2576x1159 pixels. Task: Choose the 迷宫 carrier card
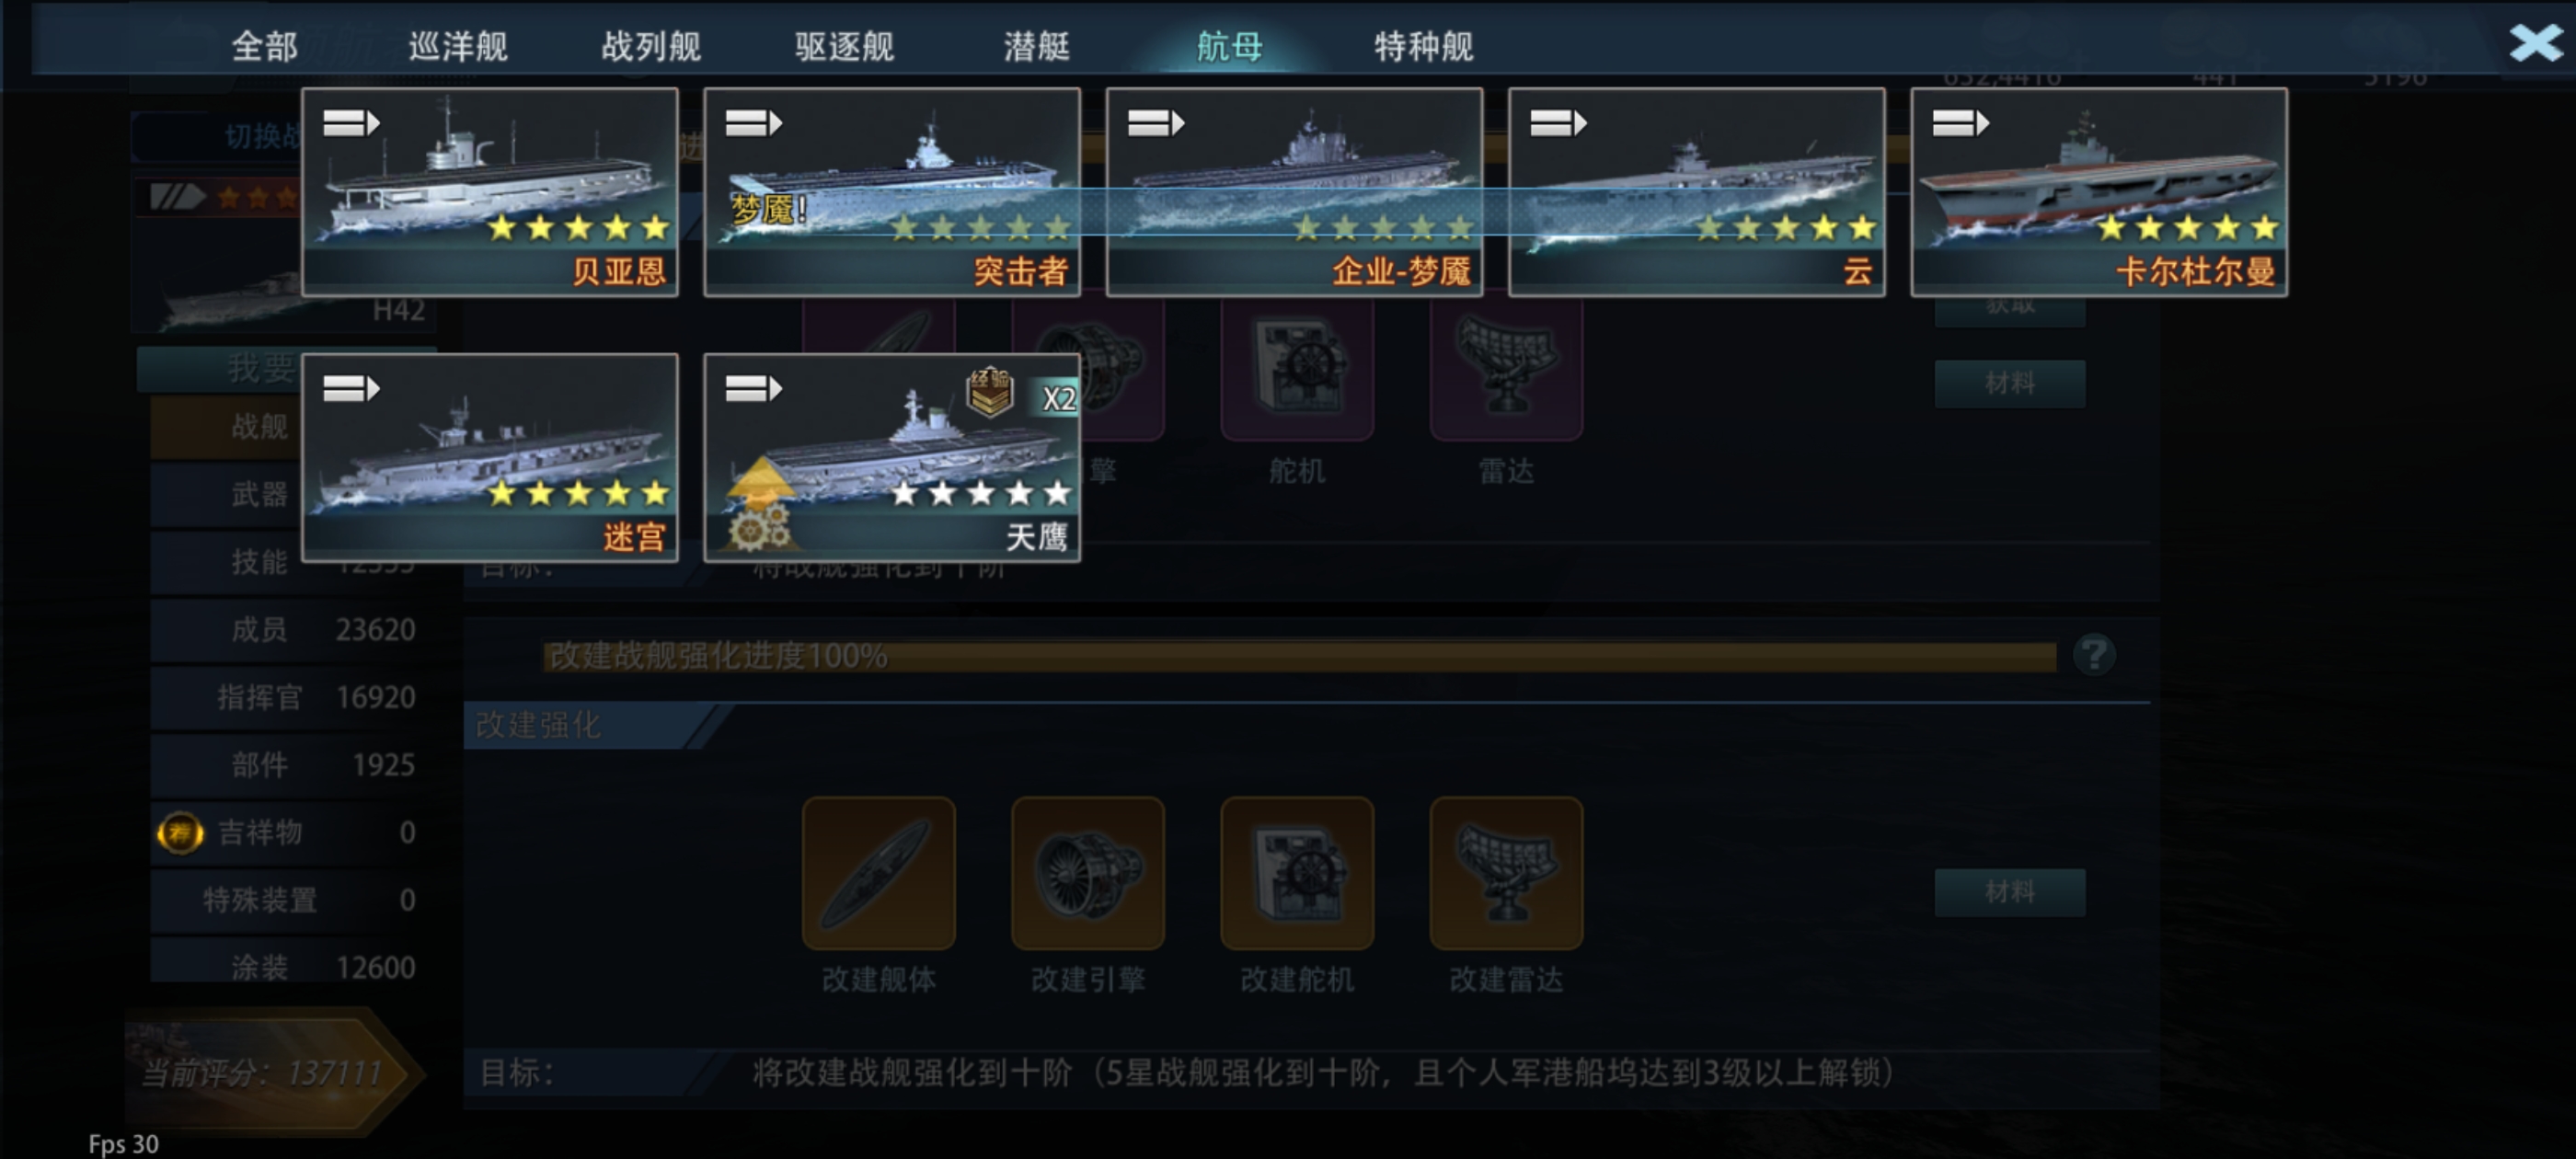pos(490,457)
